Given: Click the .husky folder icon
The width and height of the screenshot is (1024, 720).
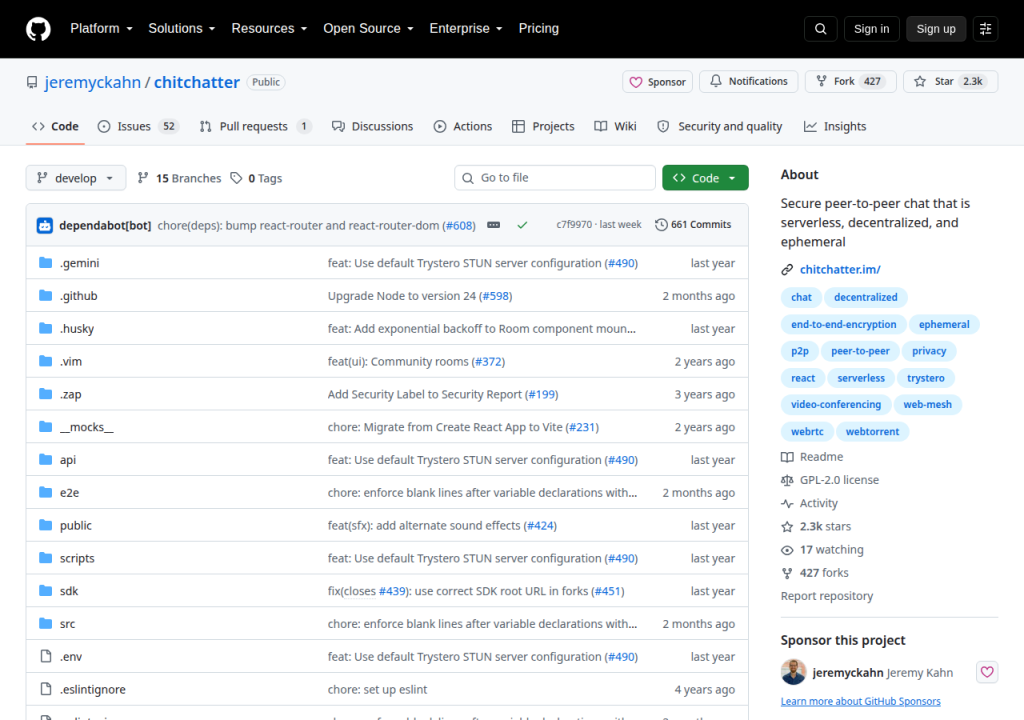Looking at the screenshot, I should coord(45,328).
